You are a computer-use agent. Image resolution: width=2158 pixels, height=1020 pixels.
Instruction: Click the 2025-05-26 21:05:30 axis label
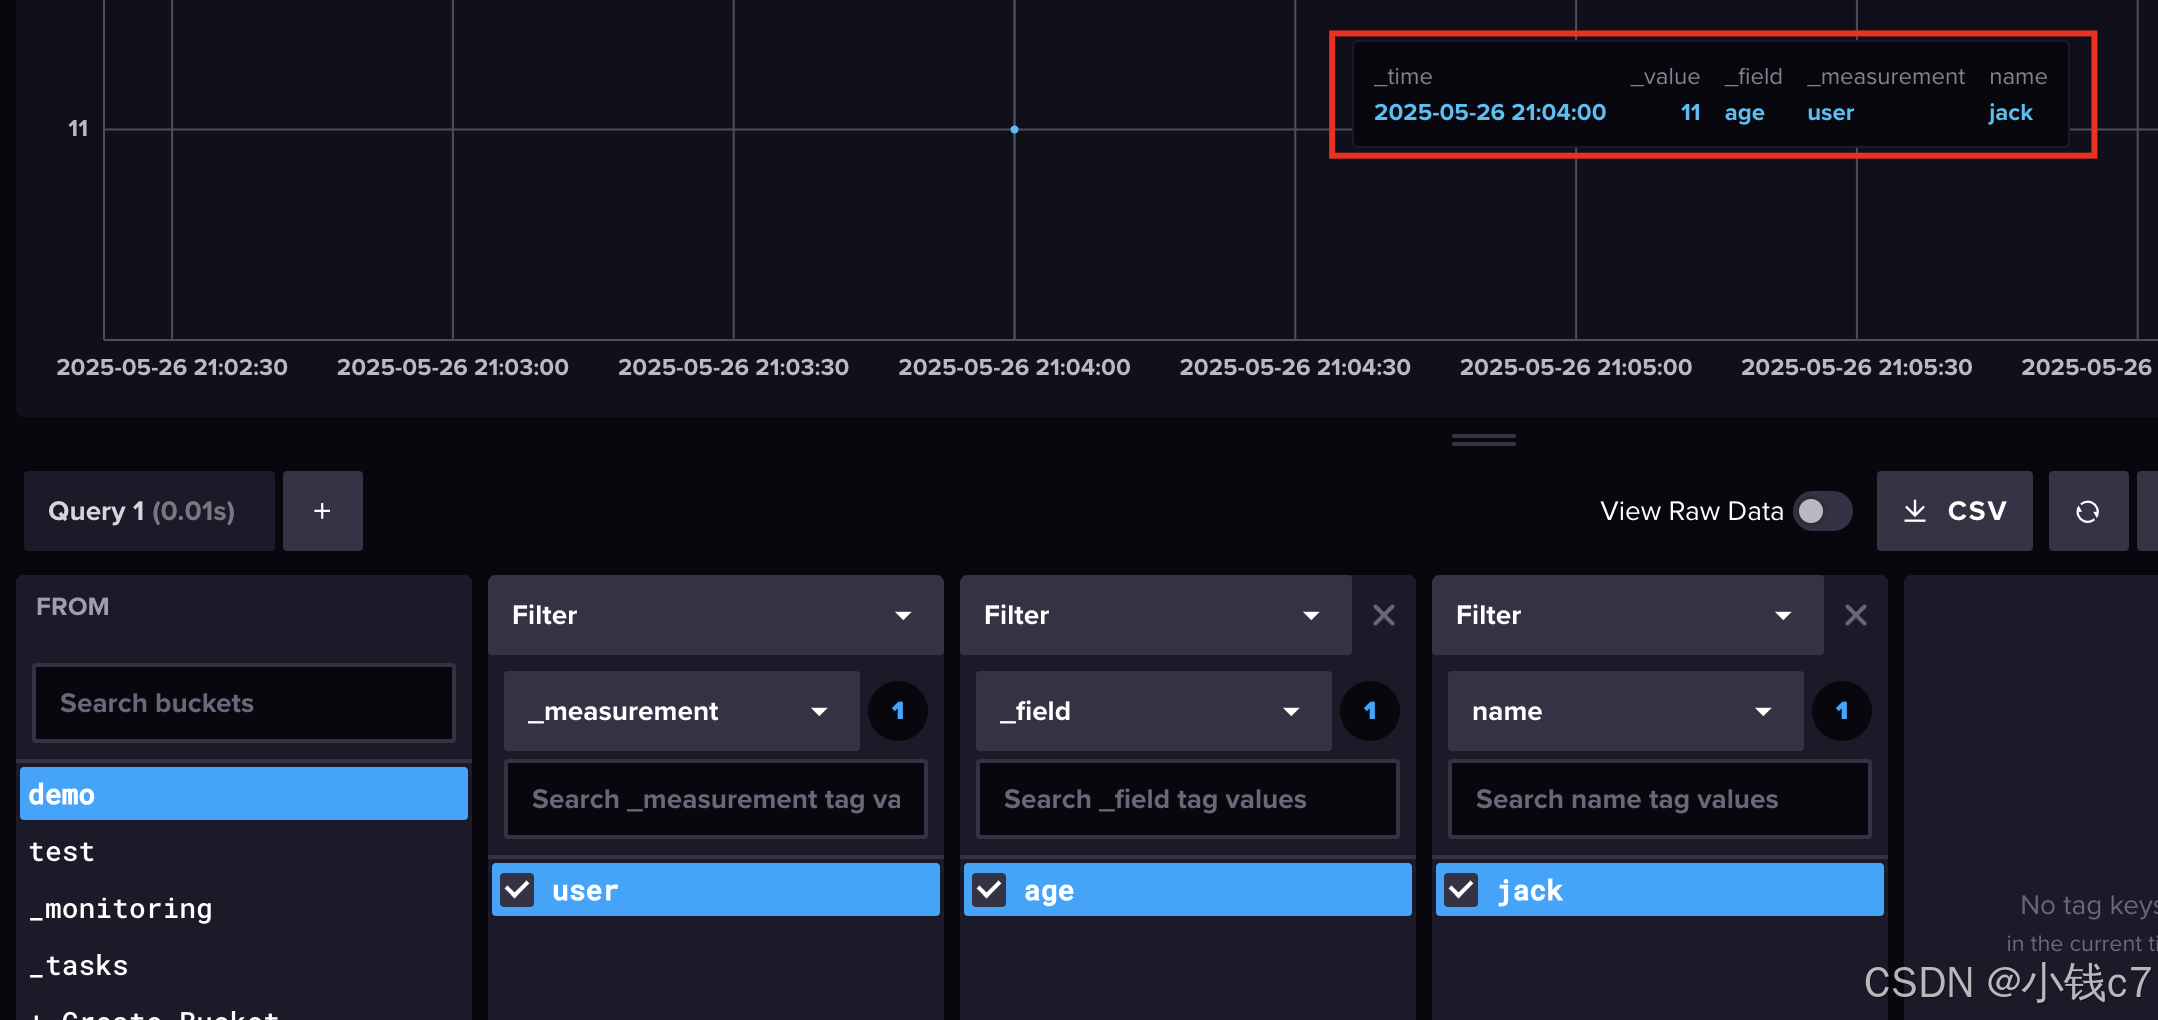[1856, 367]
